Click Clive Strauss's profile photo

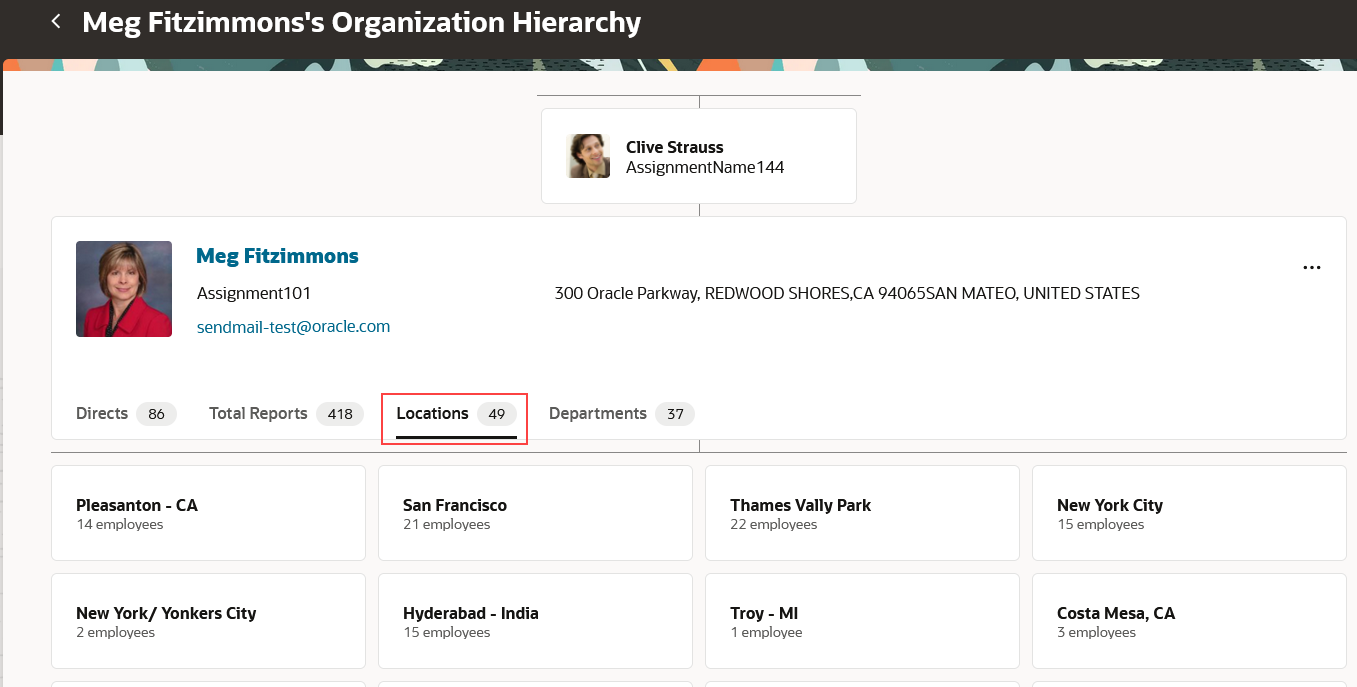coord(588,156)
